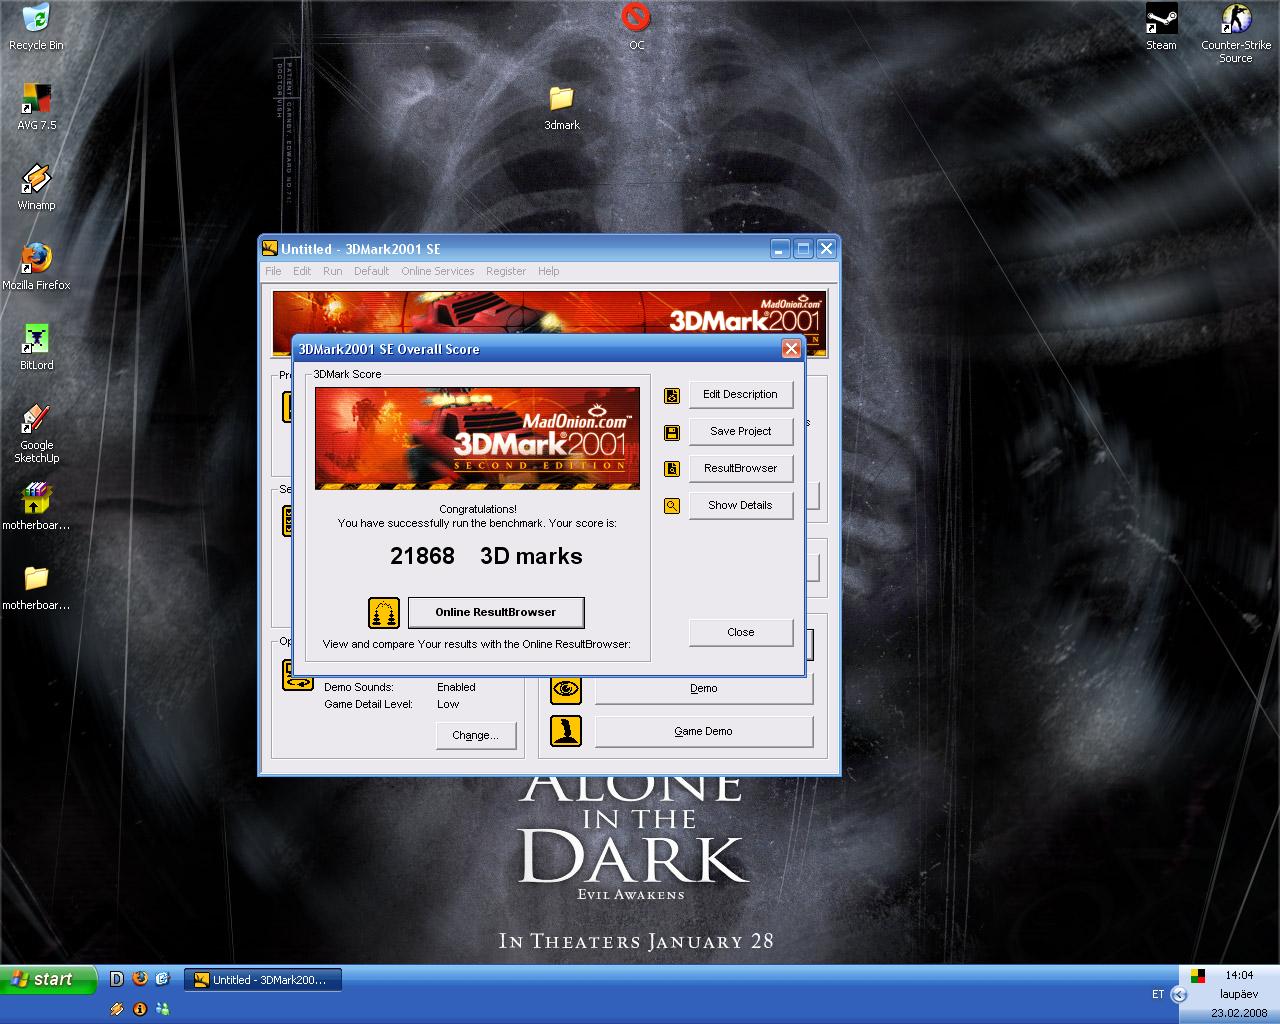Click the Show Details button
Screen dimensions: 1280x1024
click(740, 505)
